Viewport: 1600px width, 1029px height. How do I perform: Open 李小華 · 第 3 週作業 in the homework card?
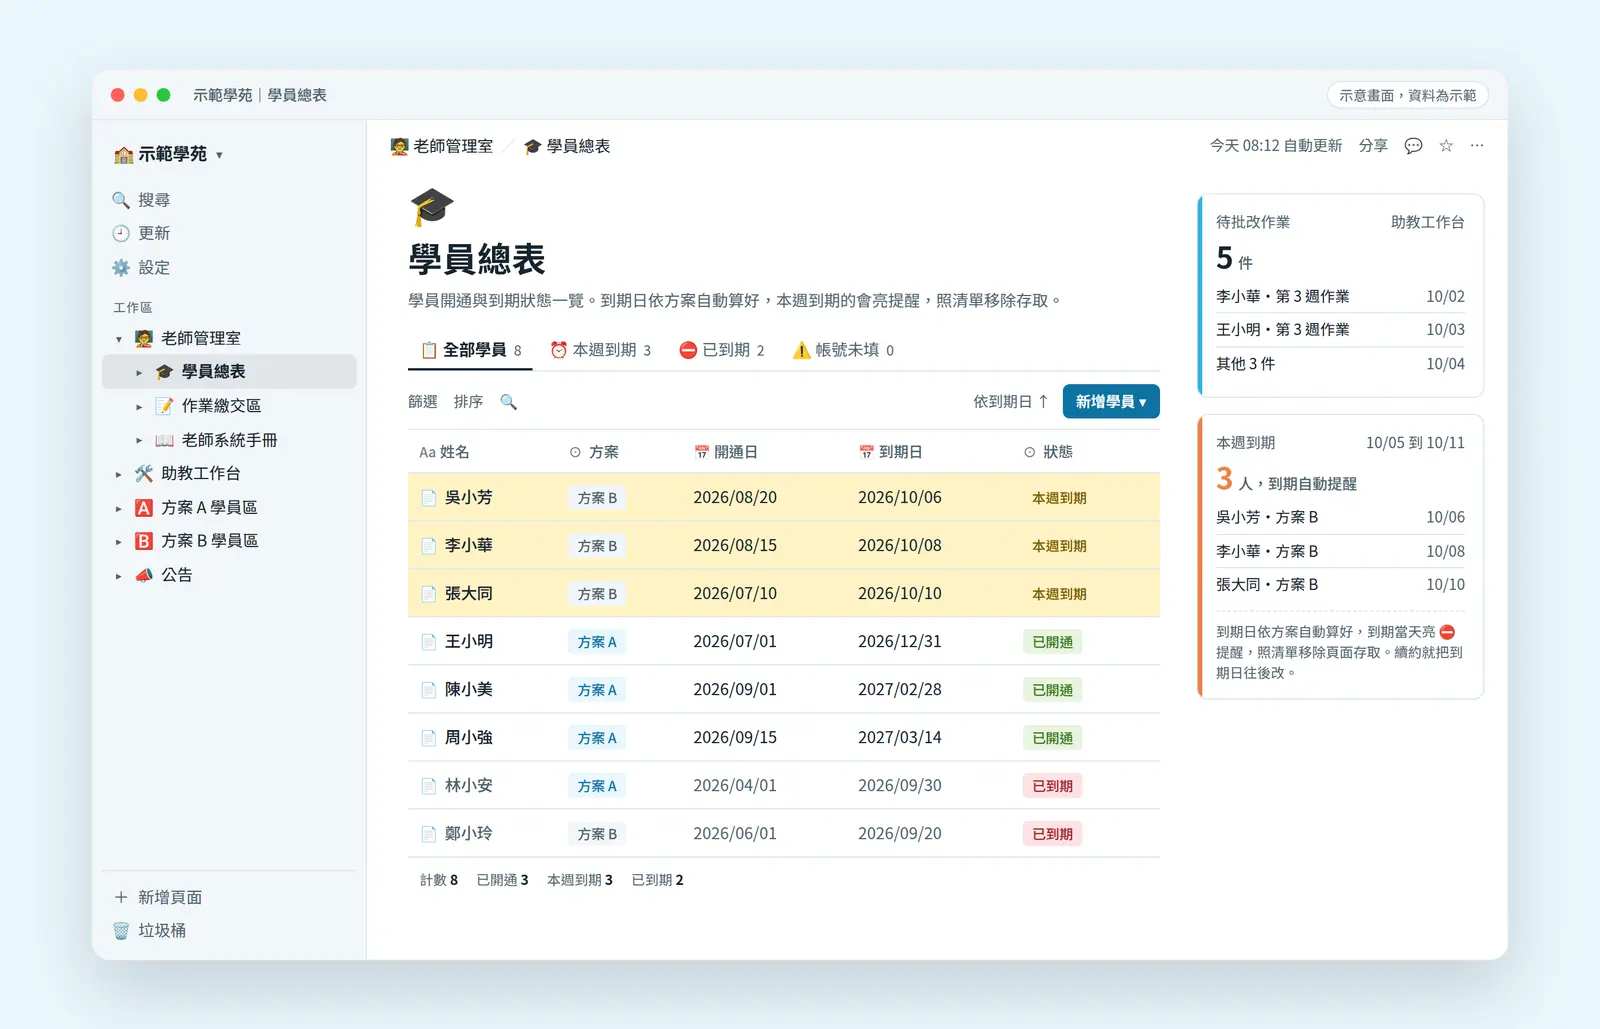(1340, 297)
